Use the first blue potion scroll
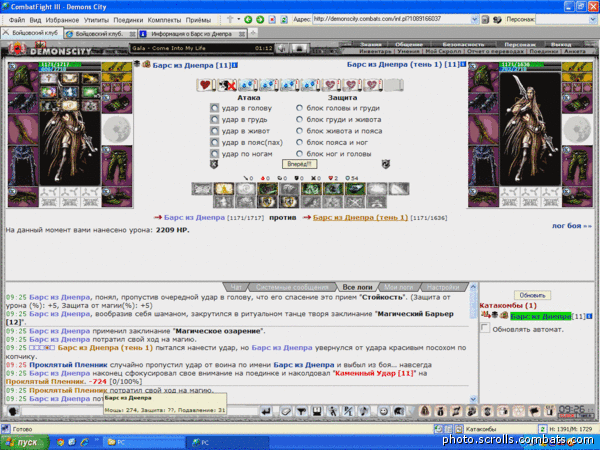Screen dimensions: 600x450 pos(248,85)
